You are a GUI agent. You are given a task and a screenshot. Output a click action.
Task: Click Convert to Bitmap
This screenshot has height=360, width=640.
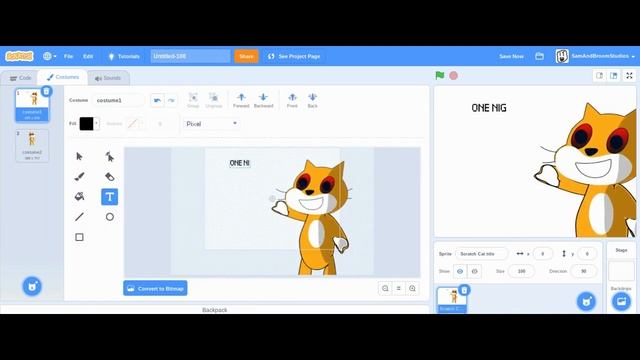coord(156,289)
